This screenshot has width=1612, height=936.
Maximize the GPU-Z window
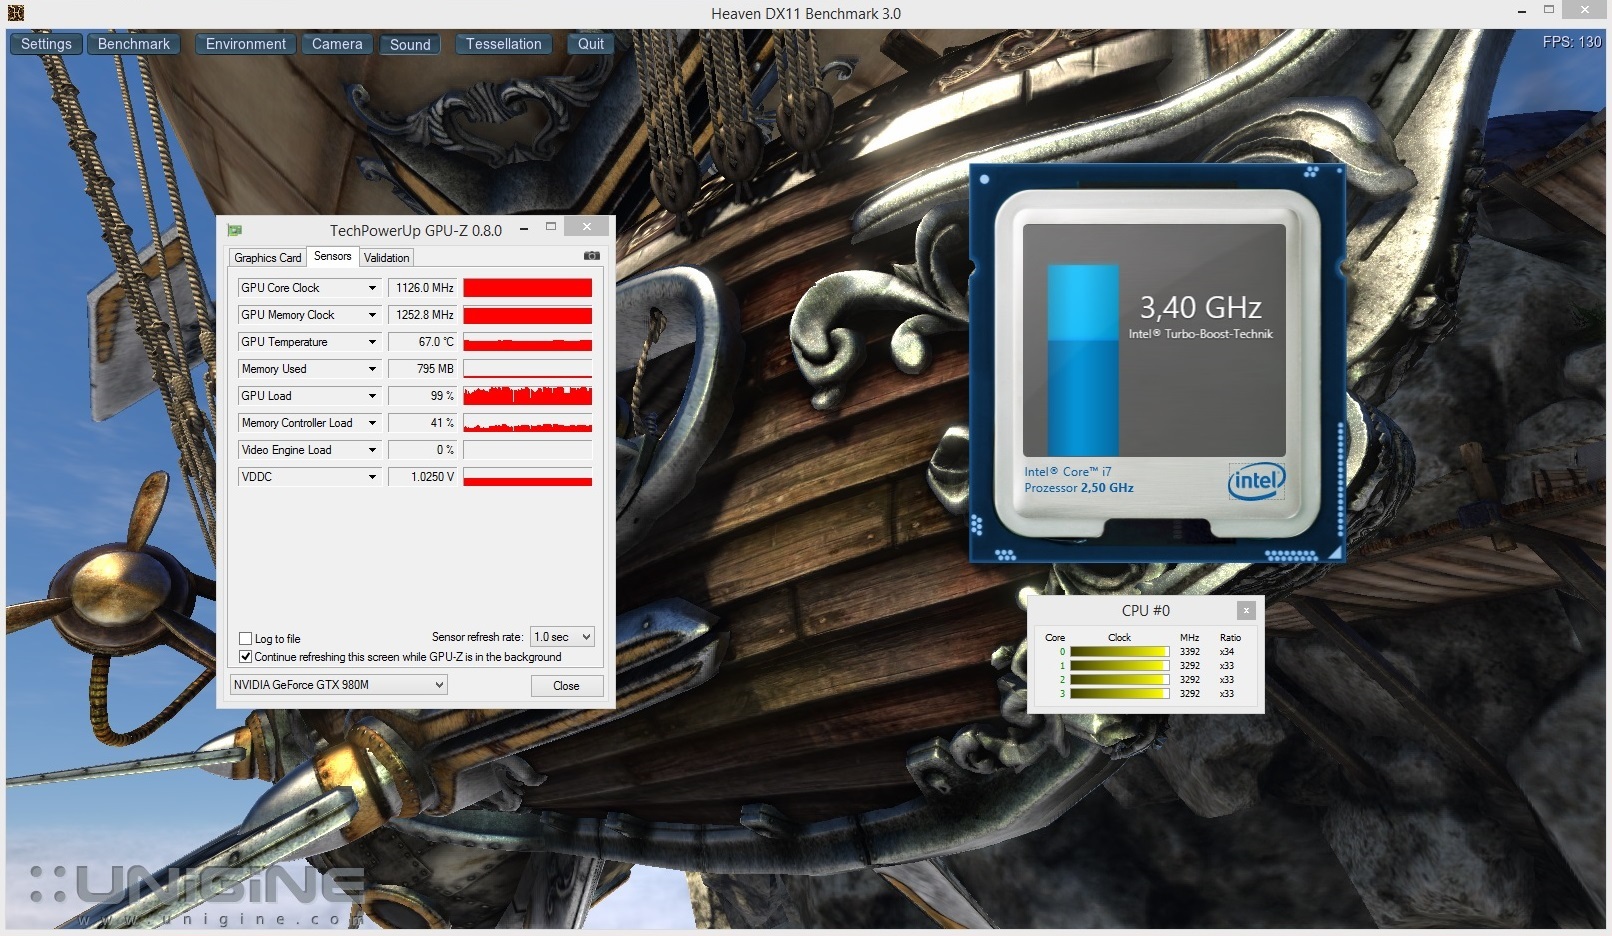tap(550, 227)
